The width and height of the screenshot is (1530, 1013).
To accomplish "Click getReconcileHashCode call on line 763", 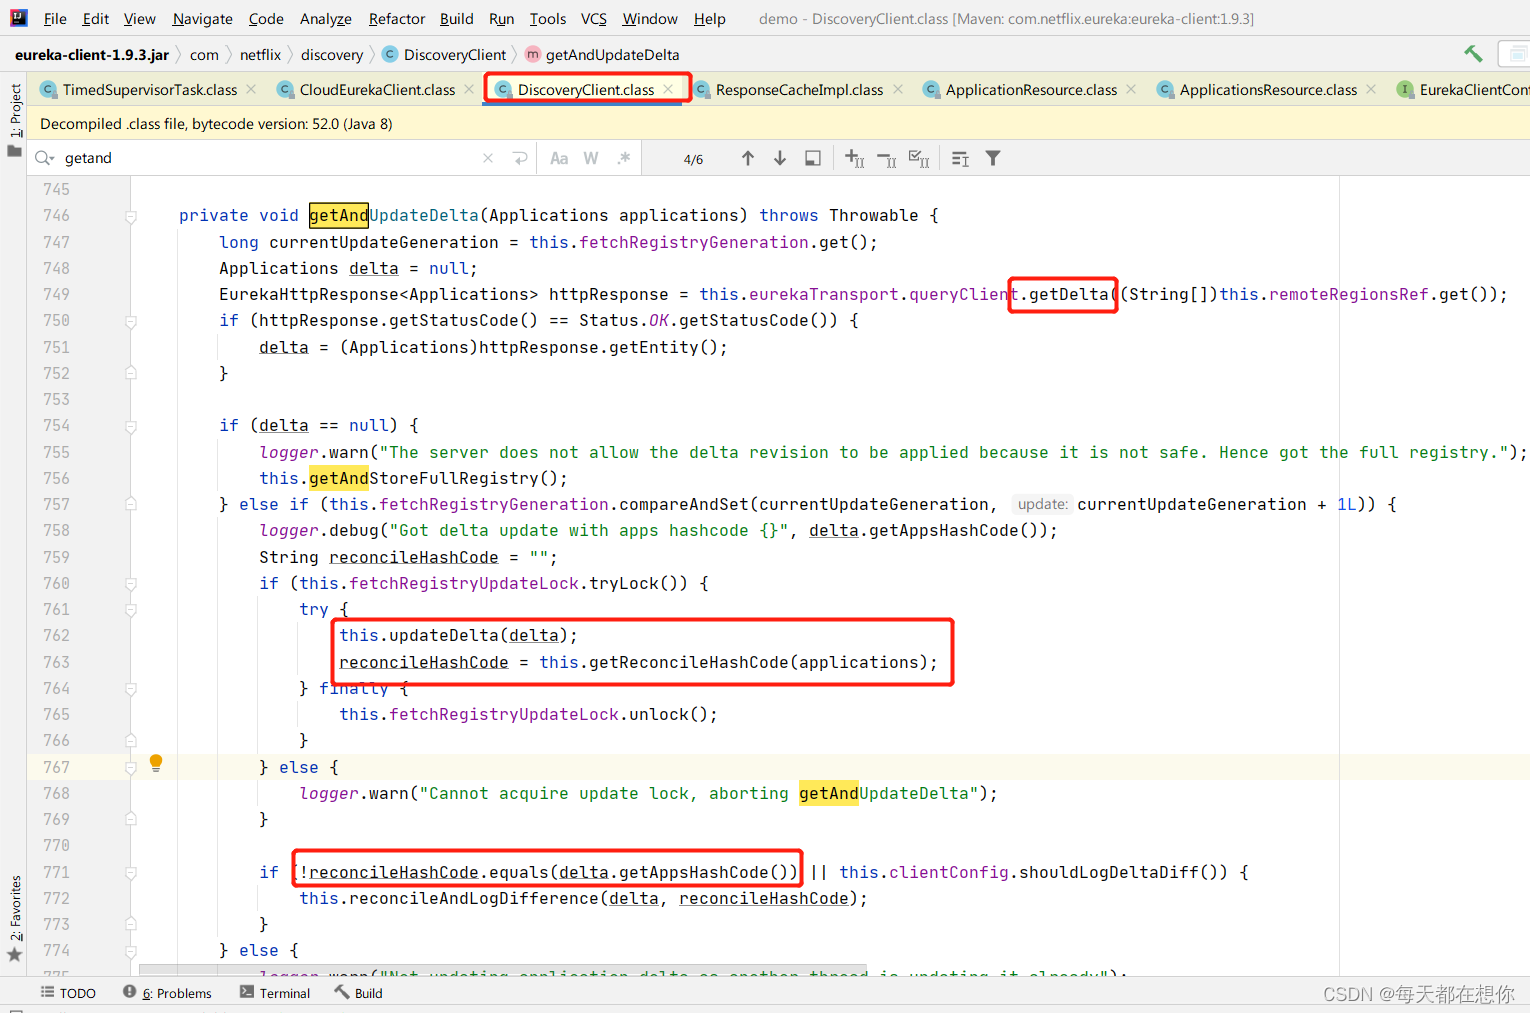I will point(689,662).
